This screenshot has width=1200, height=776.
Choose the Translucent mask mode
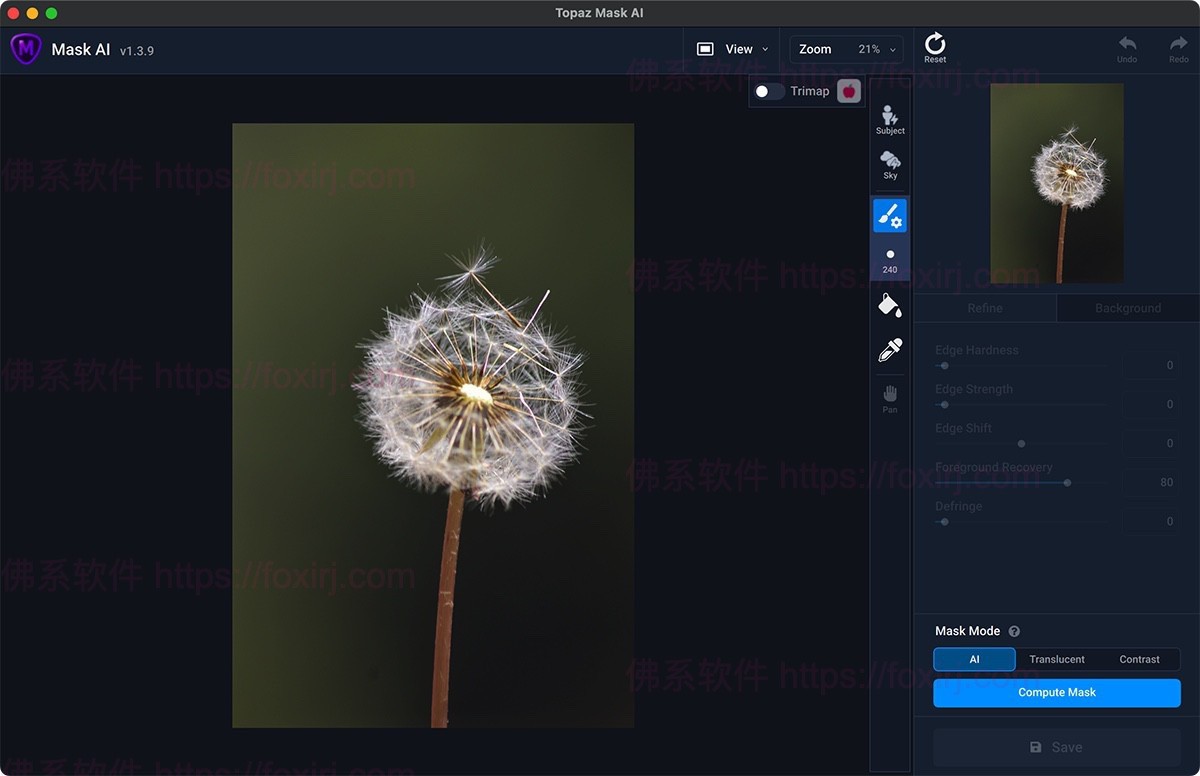pos(1057,659)
